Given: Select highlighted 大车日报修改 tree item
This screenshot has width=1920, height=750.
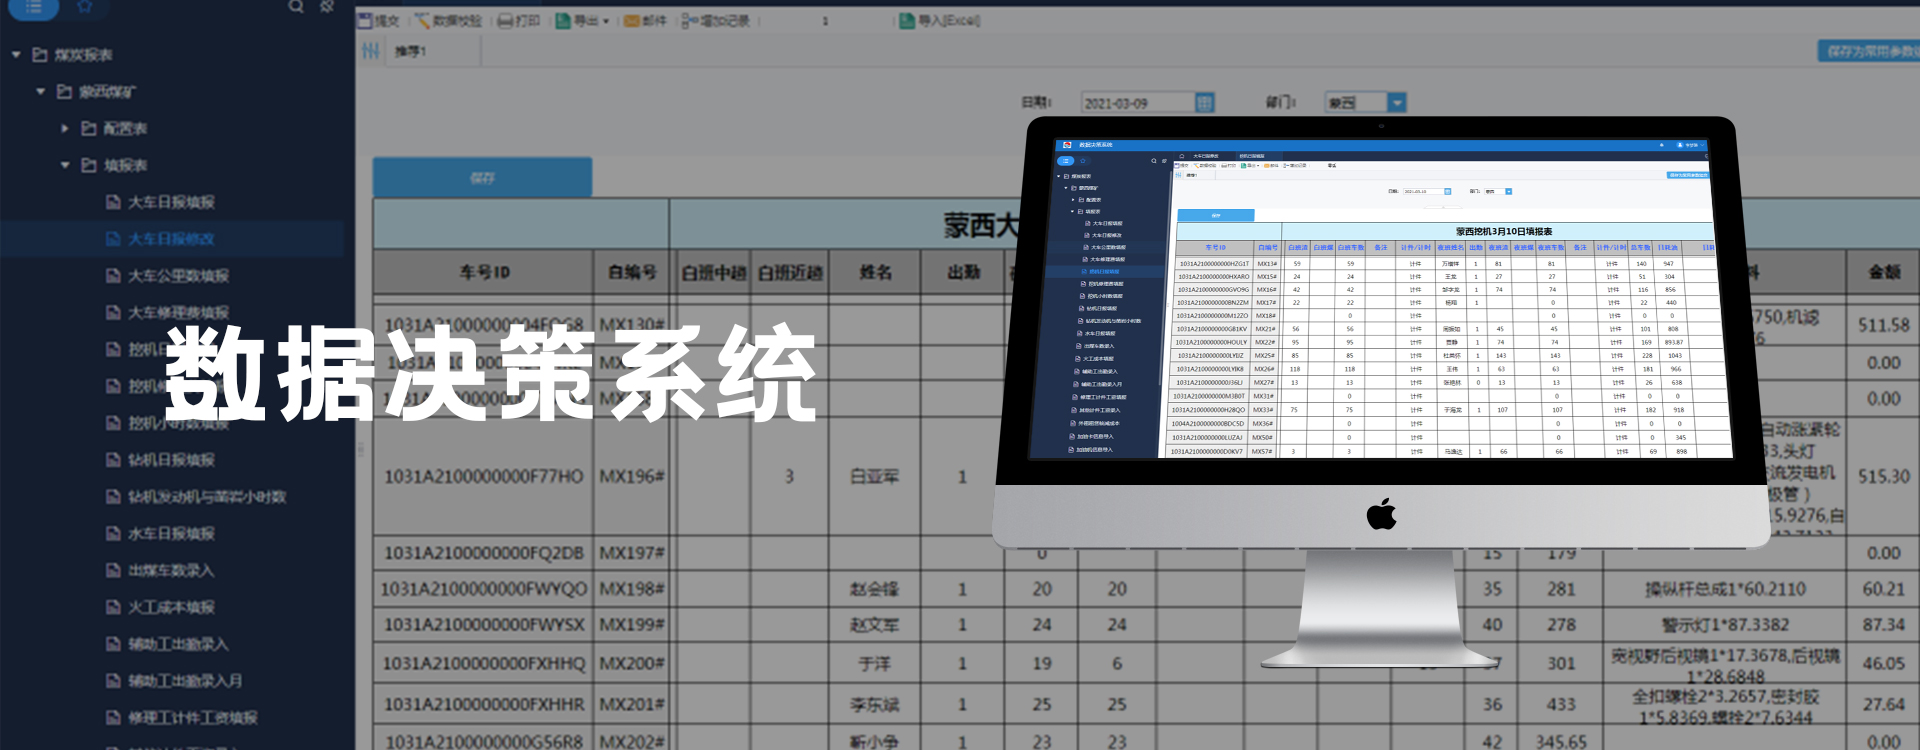Looking at the screenshot, I should [171, 239].
